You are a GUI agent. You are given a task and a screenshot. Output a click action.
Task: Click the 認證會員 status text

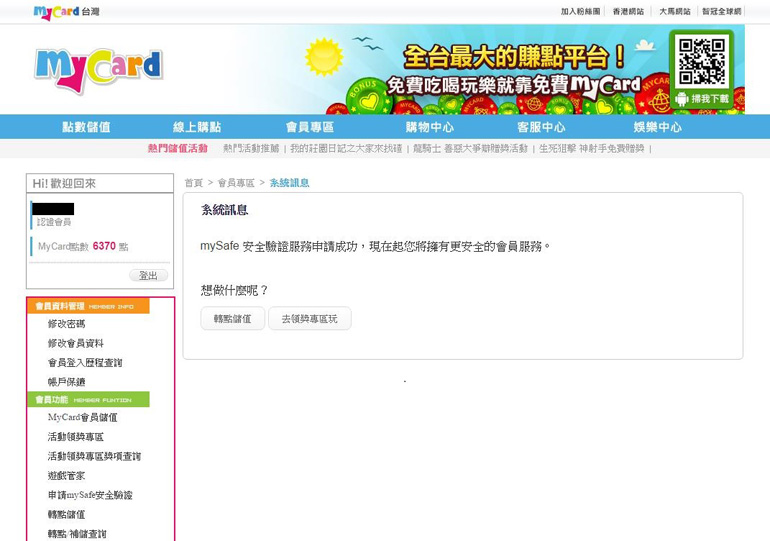(54, 222)
